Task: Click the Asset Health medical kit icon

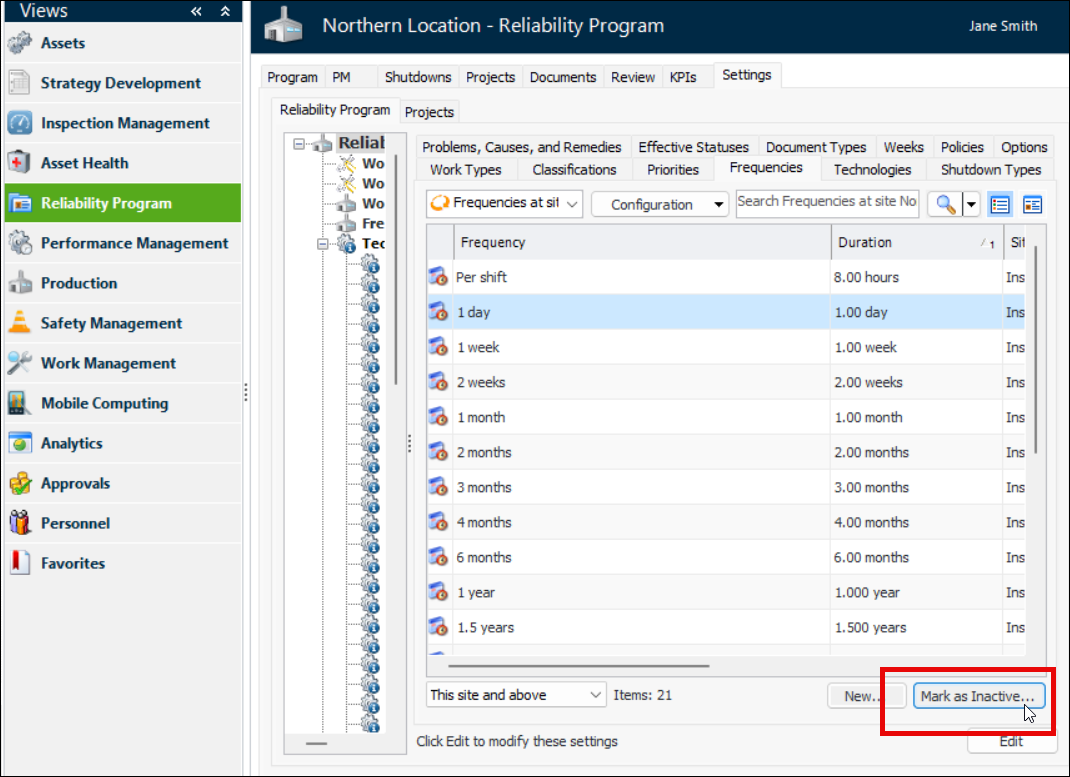Action: (x=20, y=163)
